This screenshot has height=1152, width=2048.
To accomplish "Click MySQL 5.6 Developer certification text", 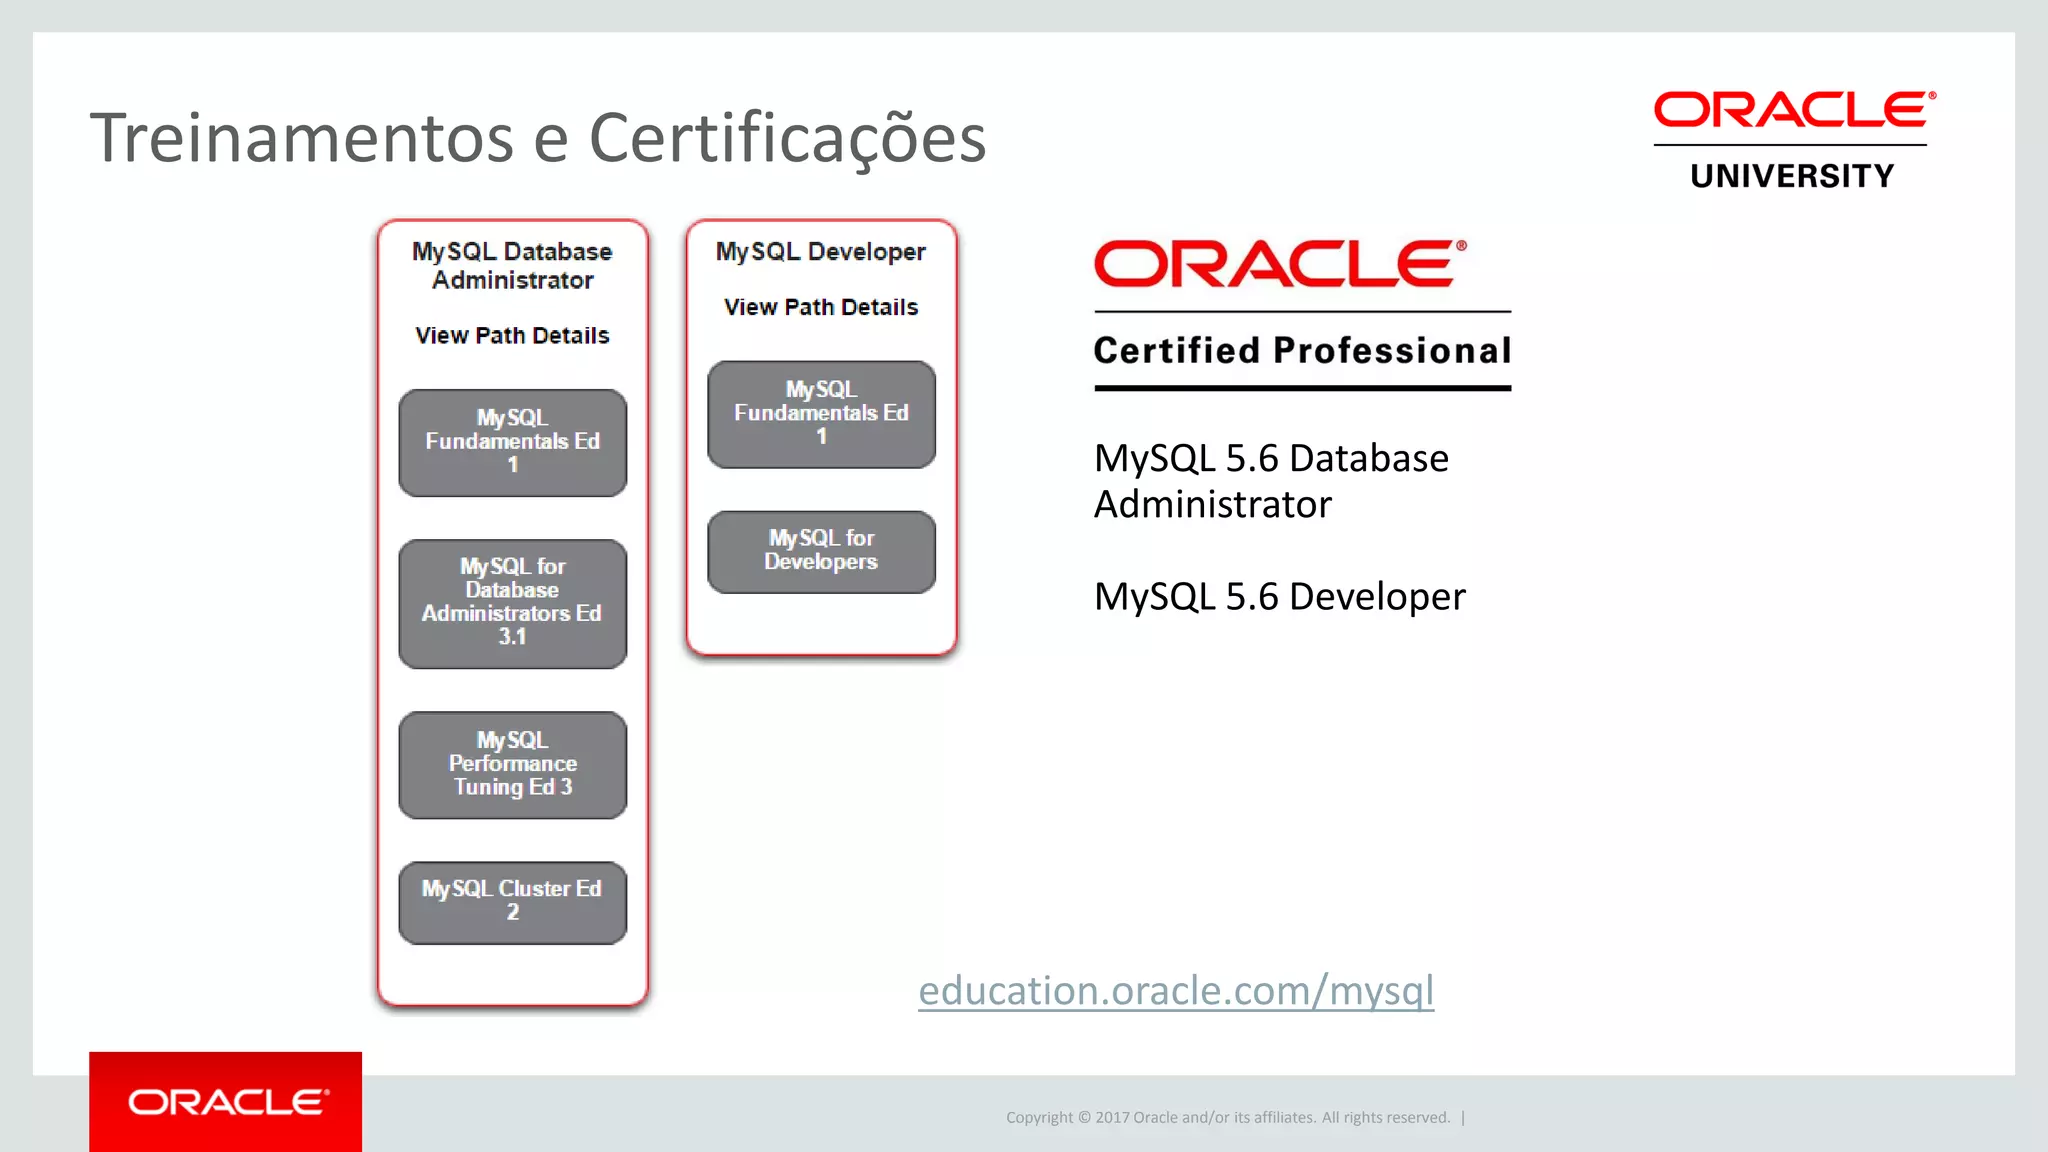I will click(1279, 597).
